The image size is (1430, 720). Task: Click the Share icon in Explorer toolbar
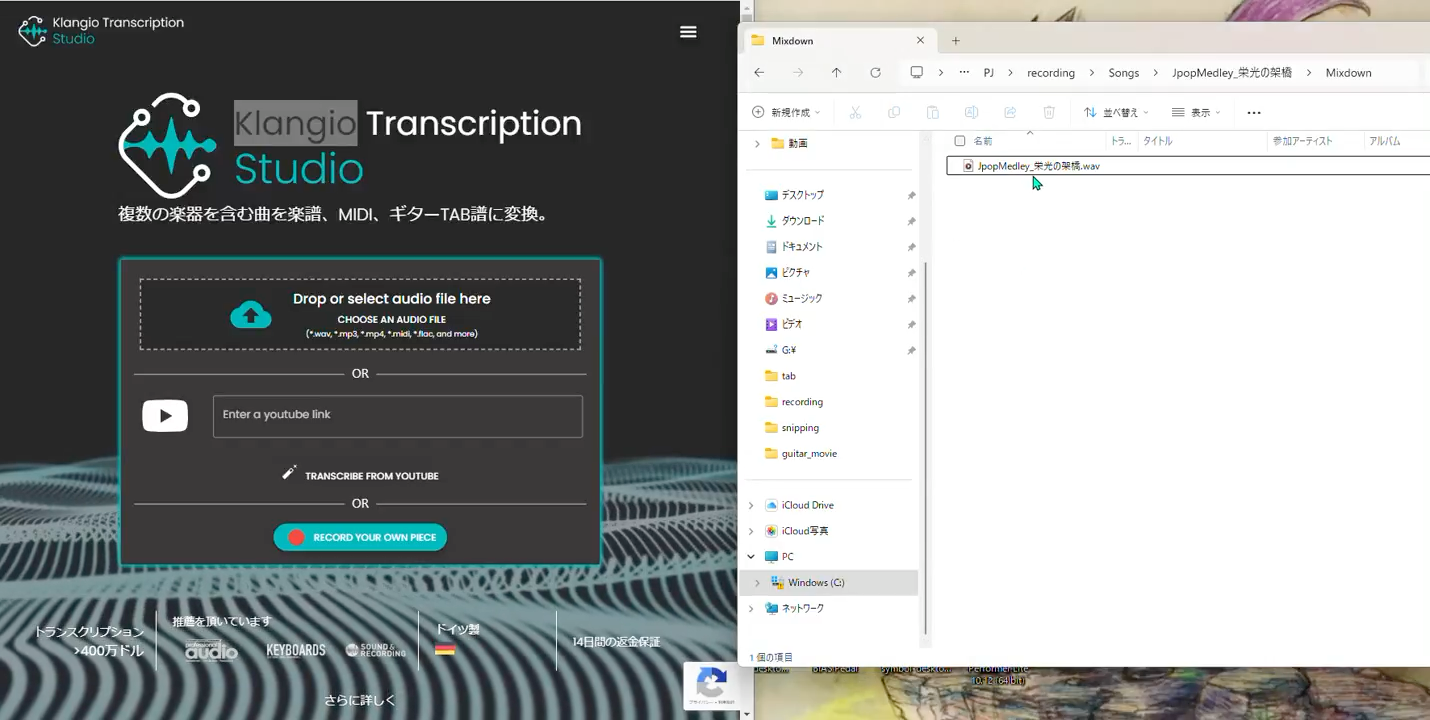[x=1010, y=113]
